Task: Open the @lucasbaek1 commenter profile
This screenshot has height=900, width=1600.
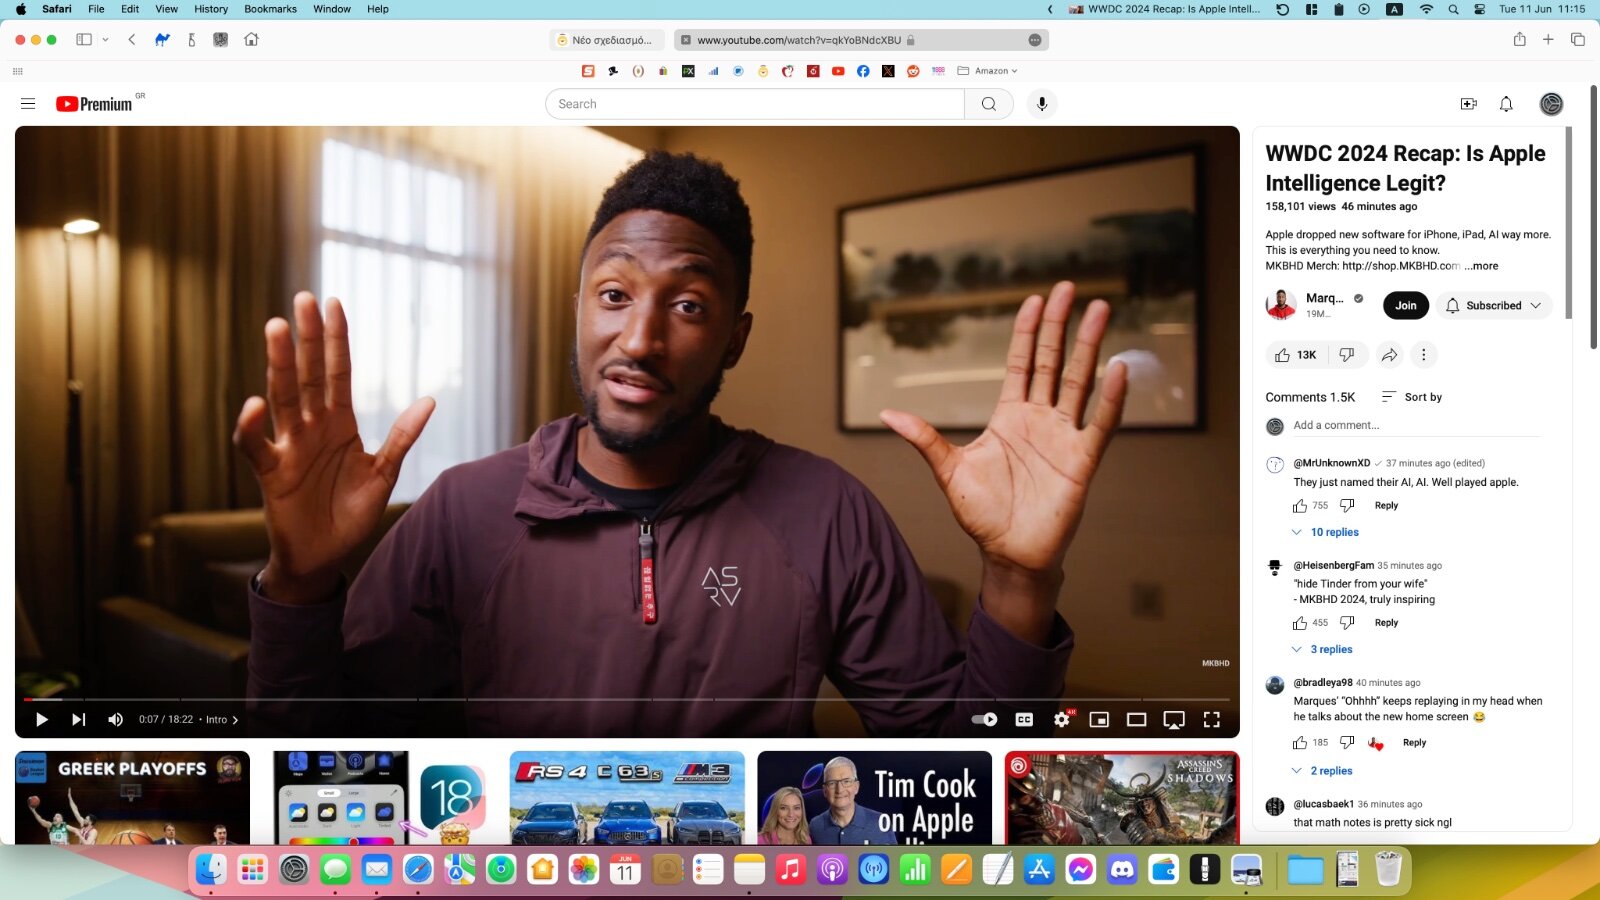Action: (x=1323, y=804)
